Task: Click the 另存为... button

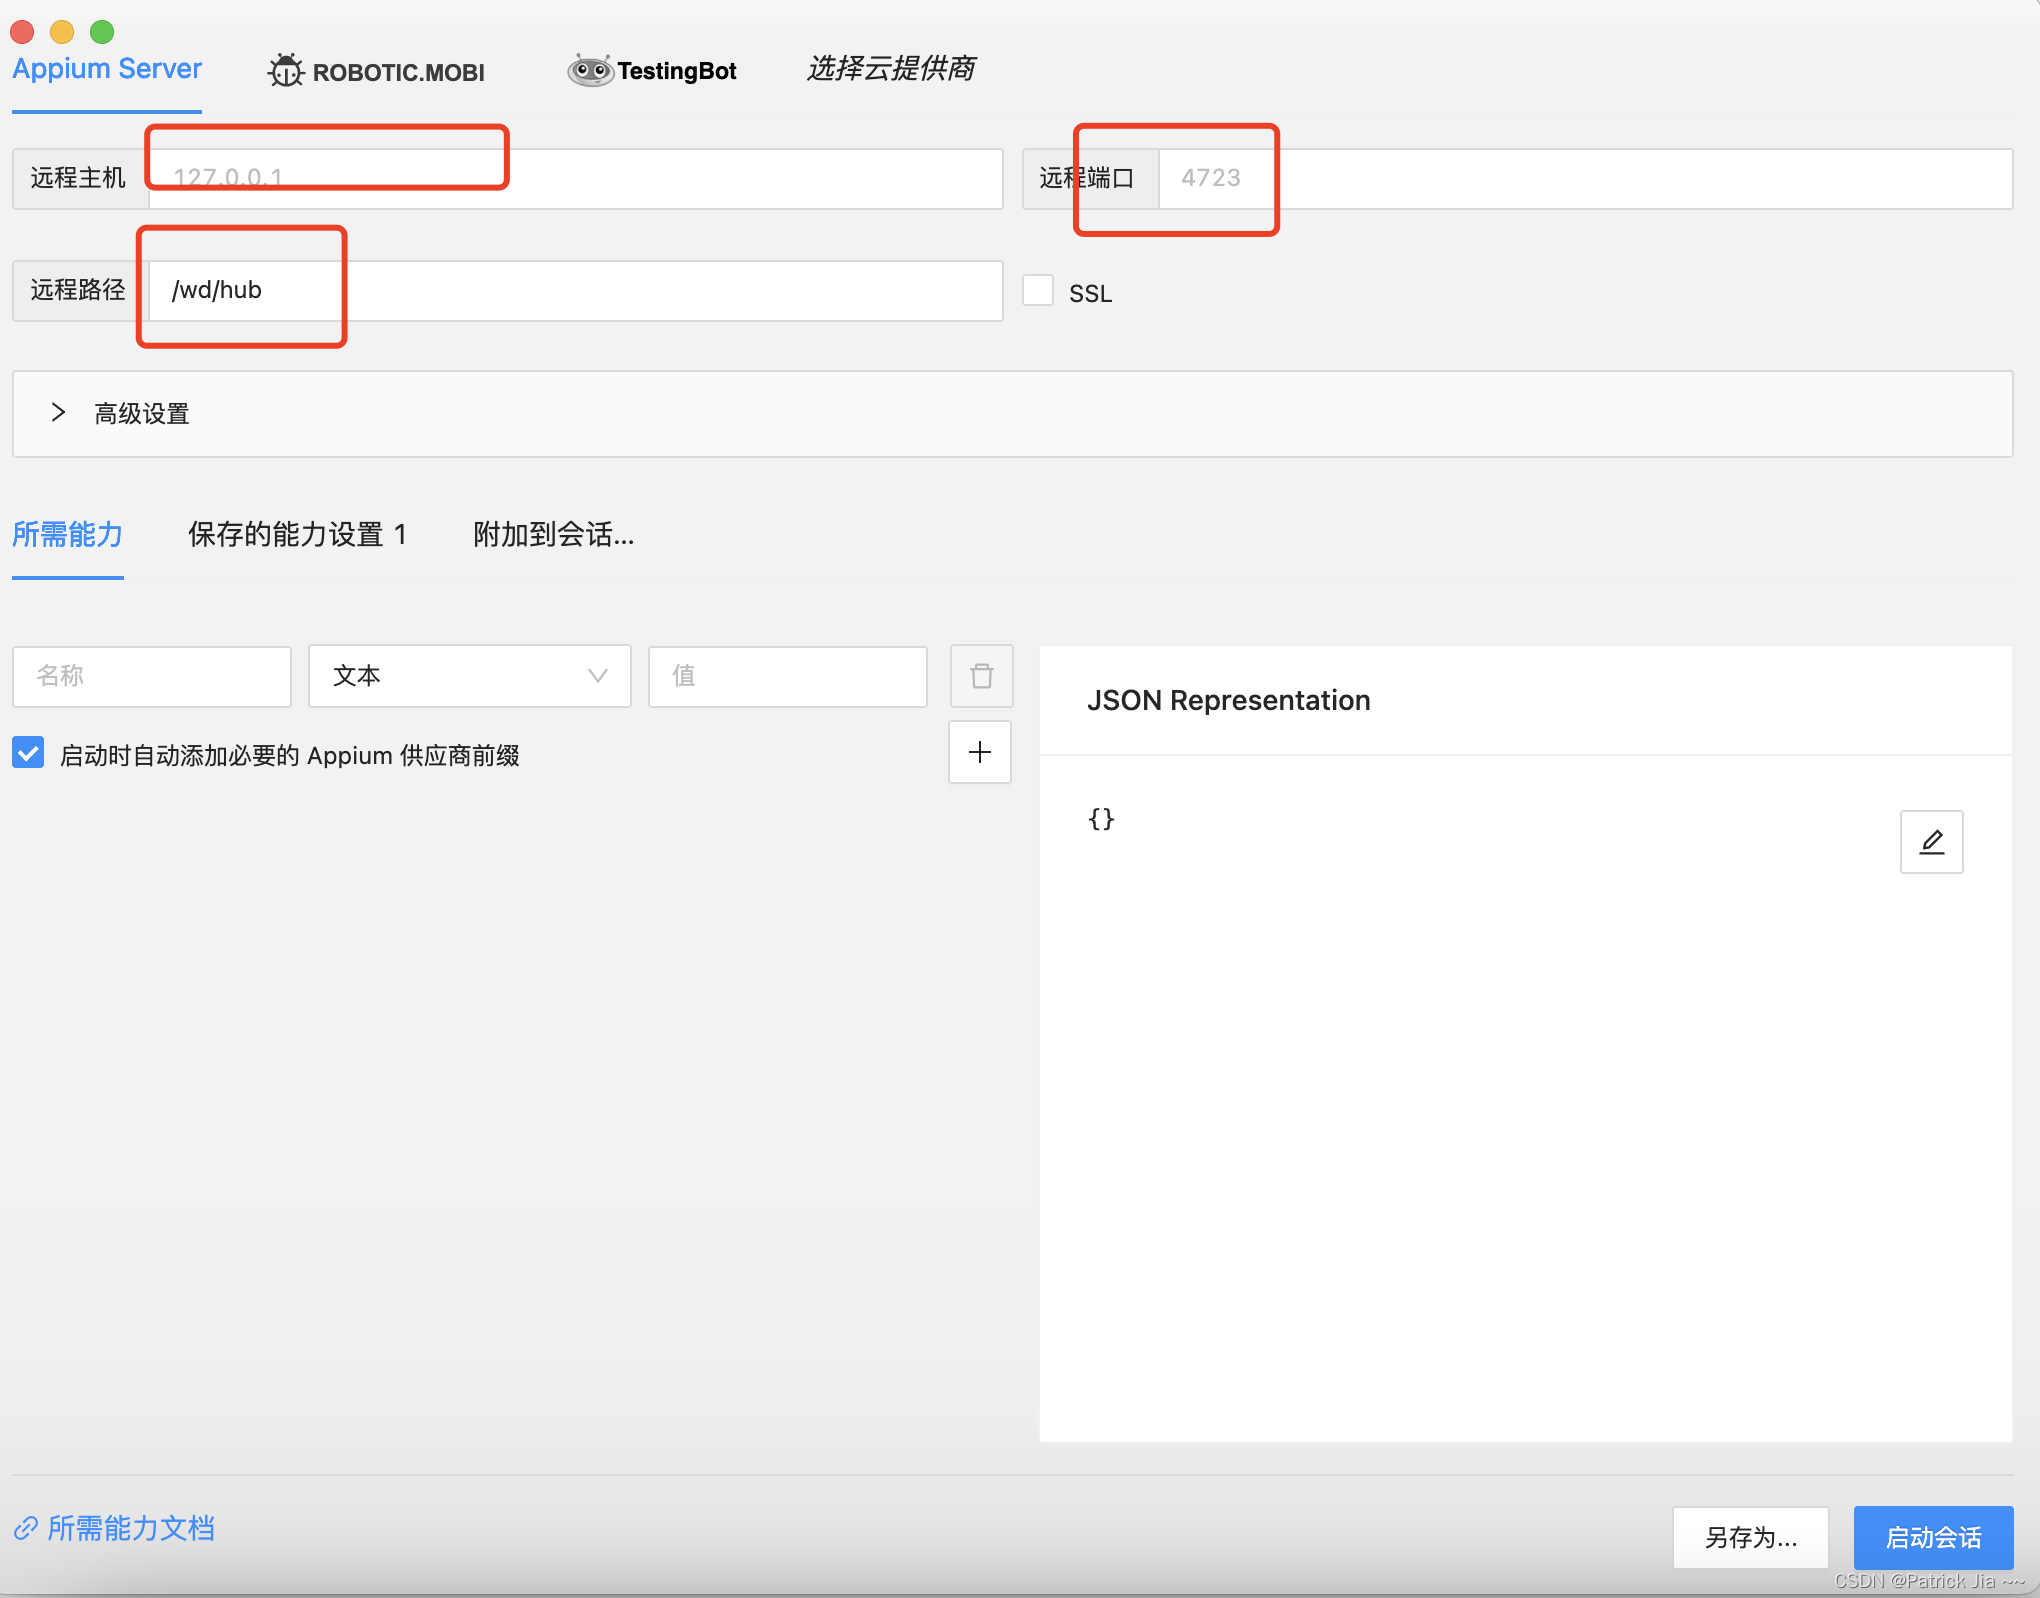Action: coord(1751,1537)
